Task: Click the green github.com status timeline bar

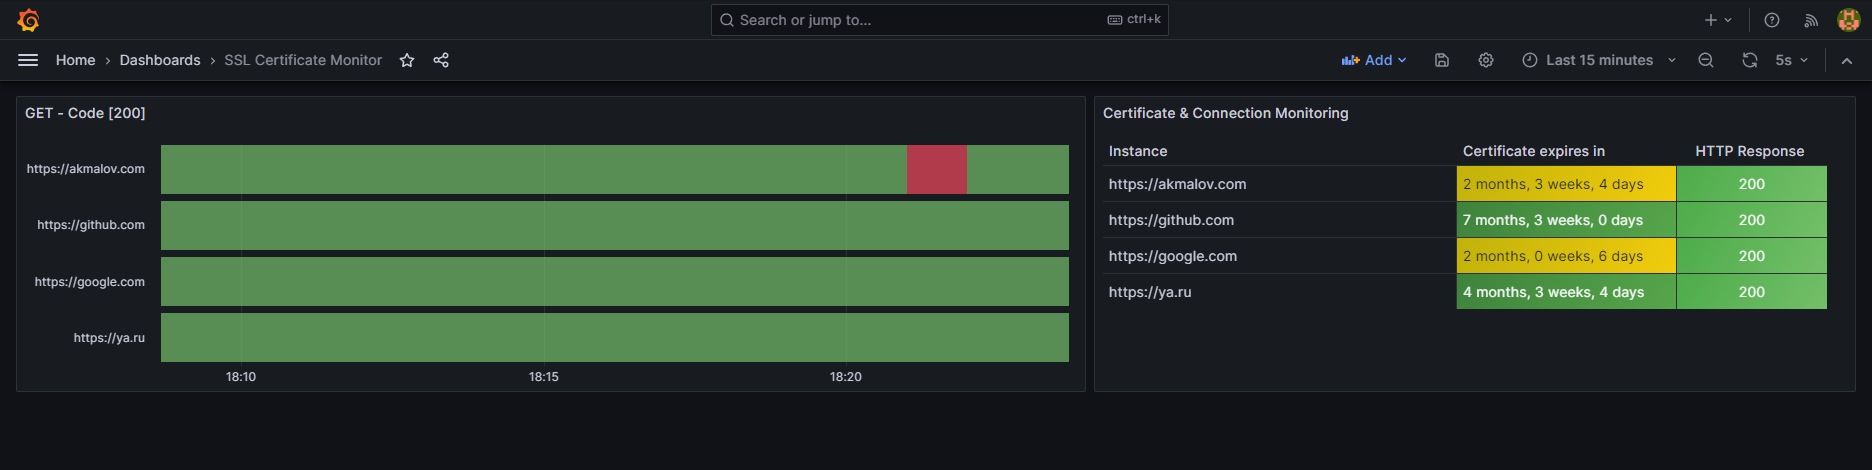Action: pos(615,225)
